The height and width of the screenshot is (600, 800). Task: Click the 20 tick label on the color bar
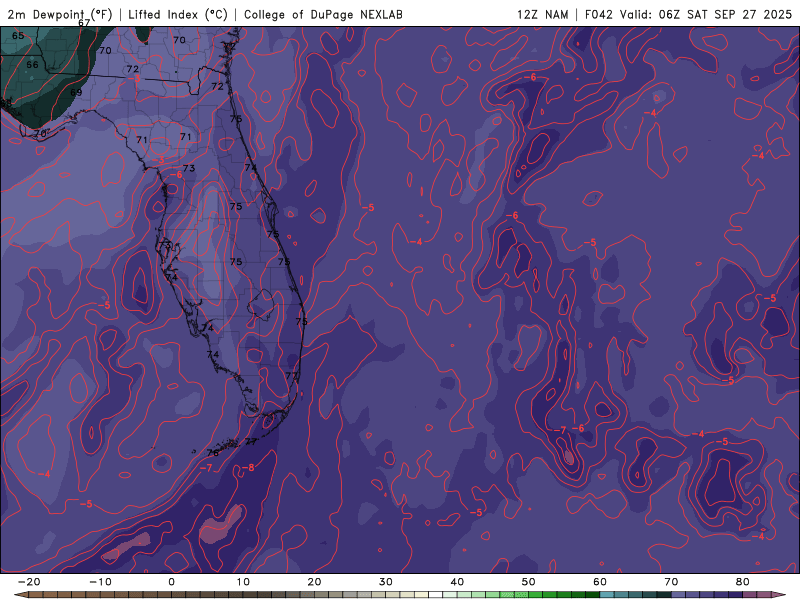point(314,582)
